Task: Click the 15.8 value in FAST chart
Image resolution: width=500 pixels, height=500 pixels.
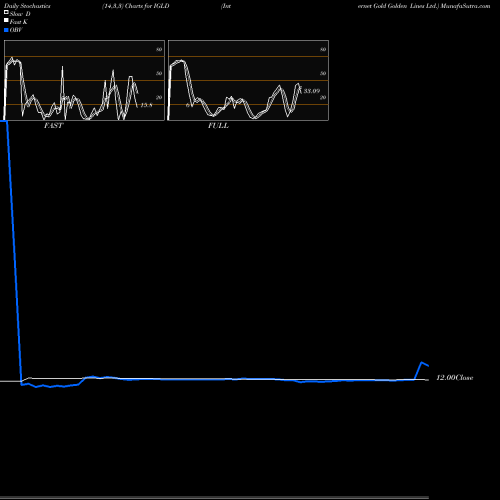Action: (146, 105)
